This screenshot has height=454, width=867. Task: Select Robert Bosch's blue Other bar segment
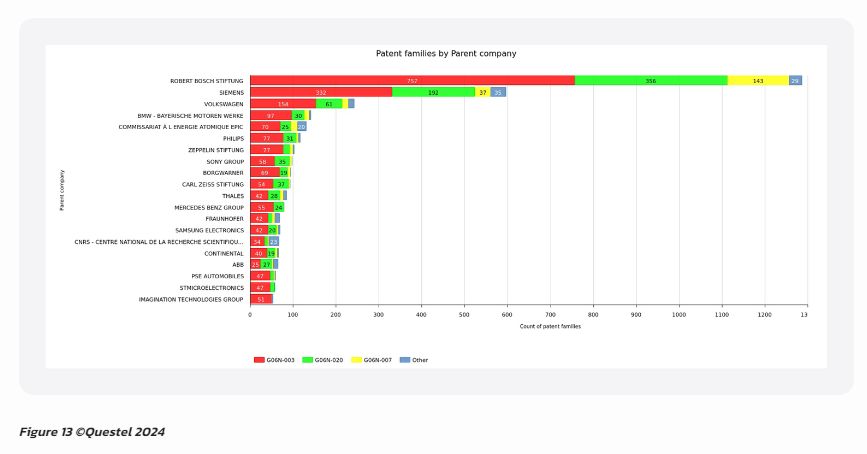point(795,81)
